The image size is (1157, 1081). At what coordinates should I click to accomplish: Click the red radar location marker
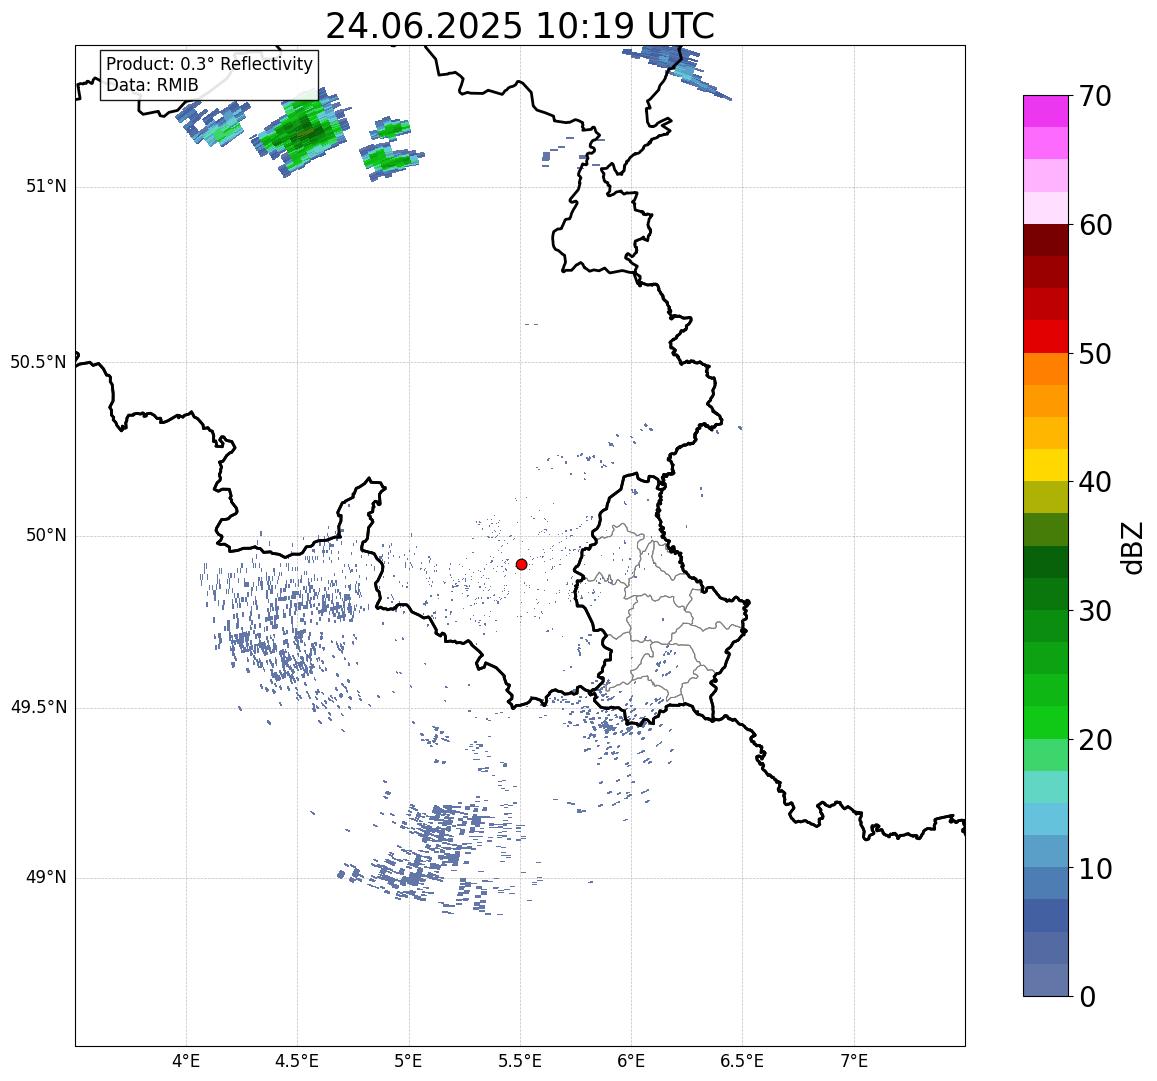coord(521,564)
